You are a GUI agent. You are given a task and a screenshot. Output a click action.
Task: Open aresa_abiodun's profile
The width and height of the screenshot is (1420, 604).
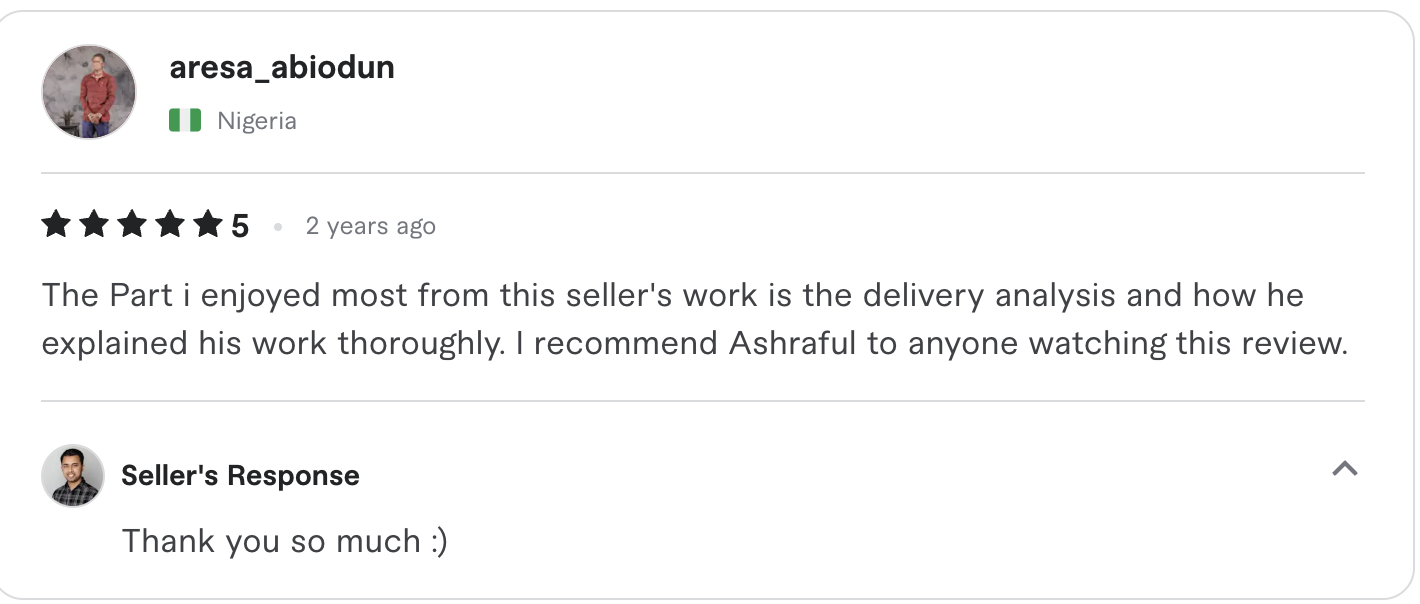click(282, 67)
